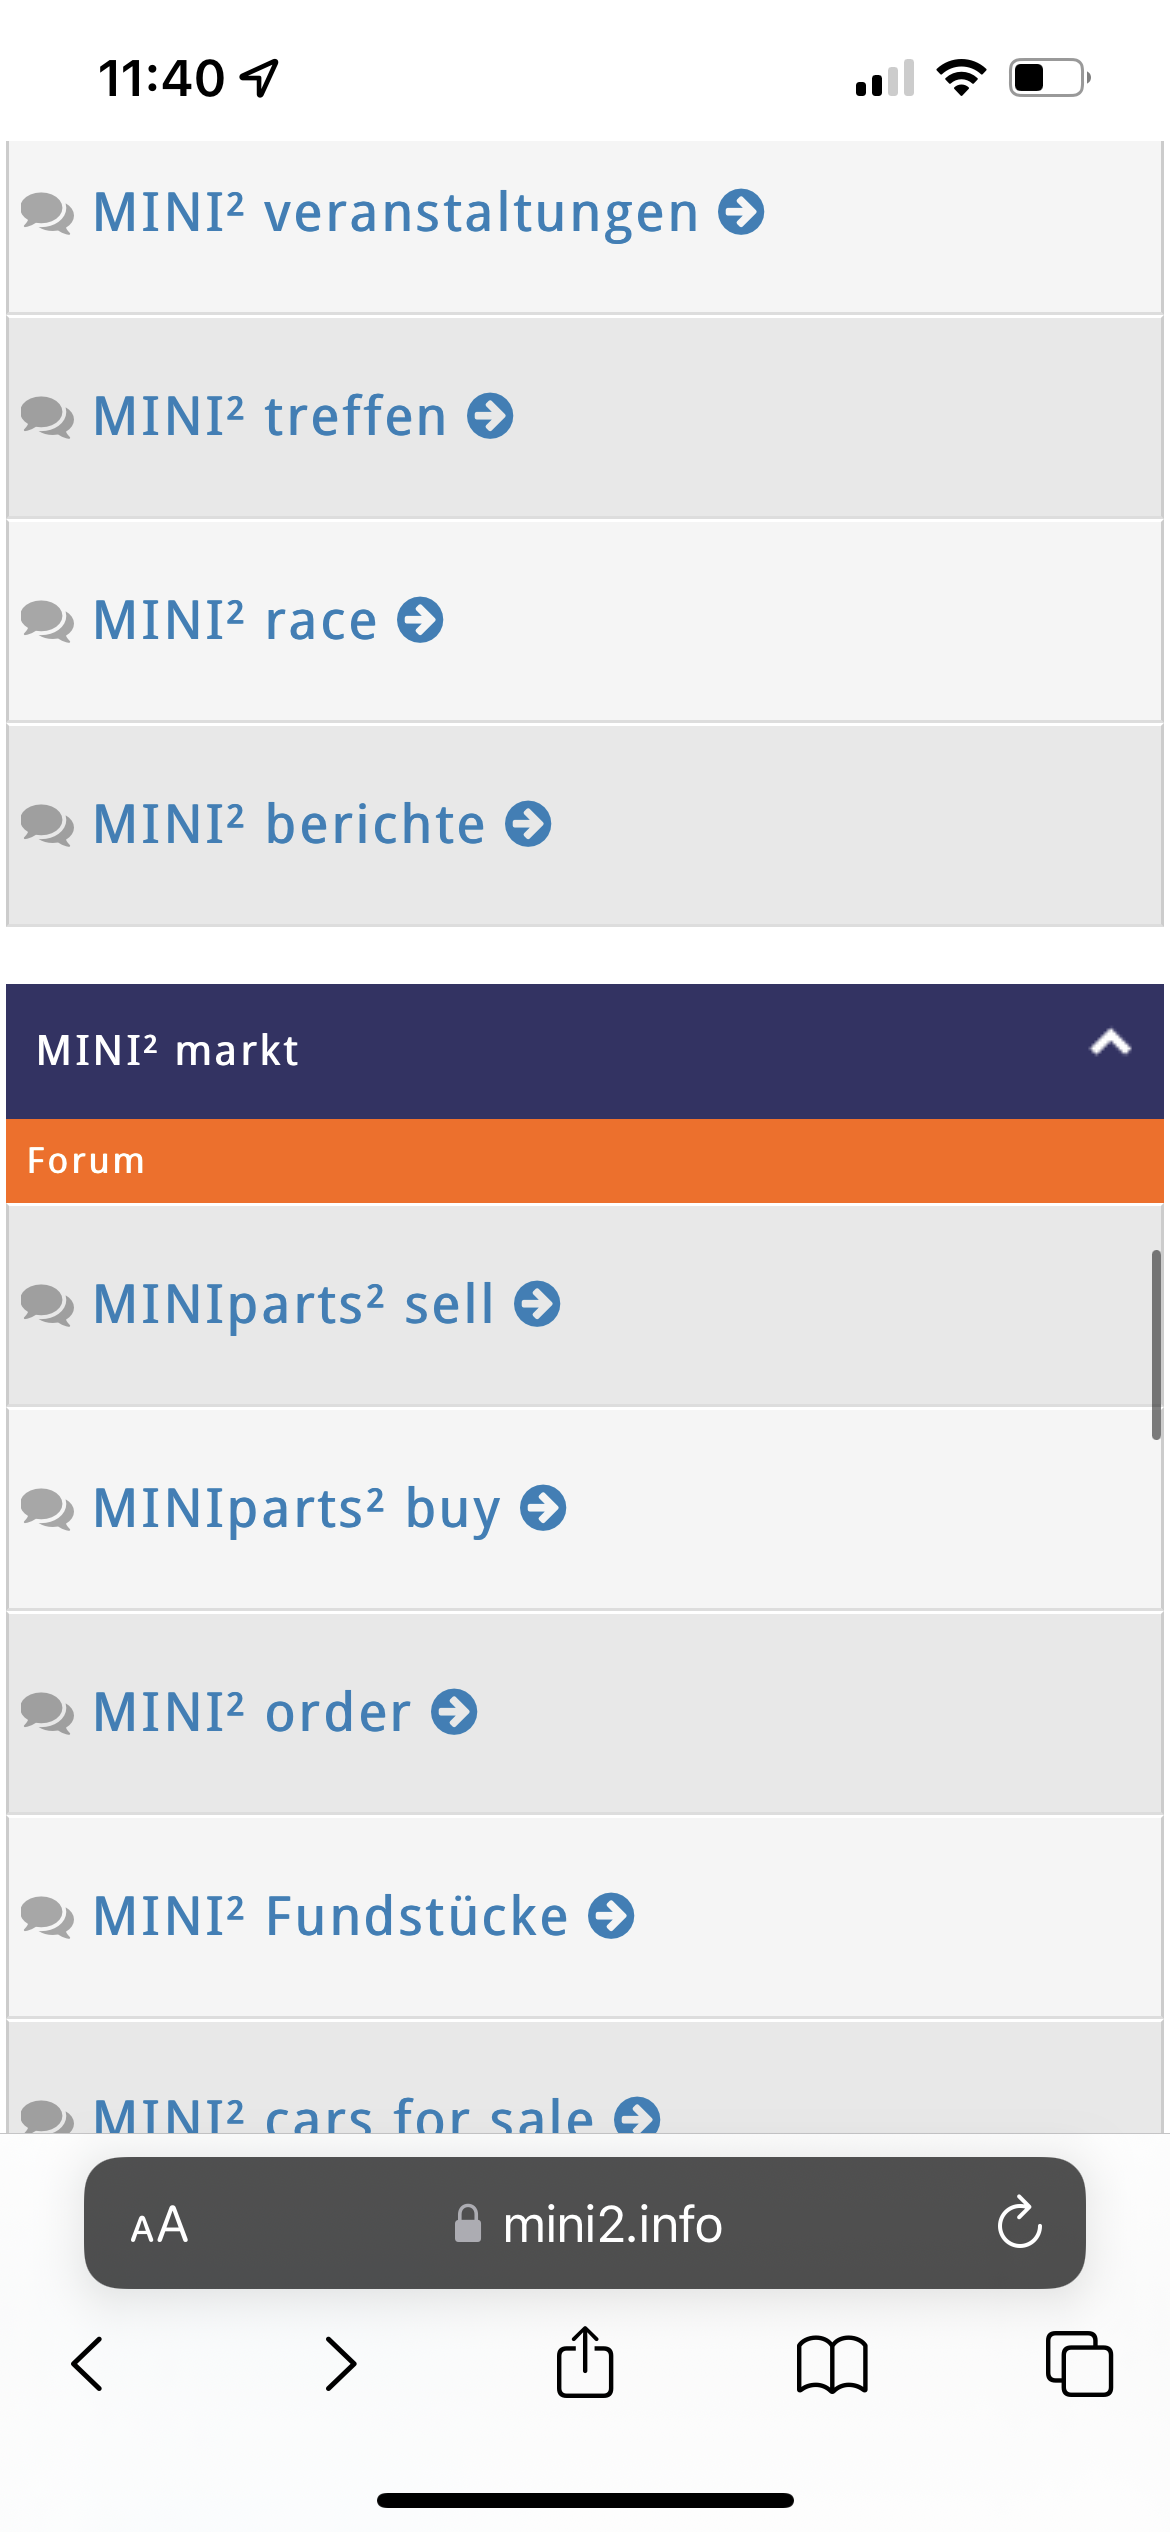Click the arrow icon next to MINI² race

pyautogui.click(x=420, y=620)
